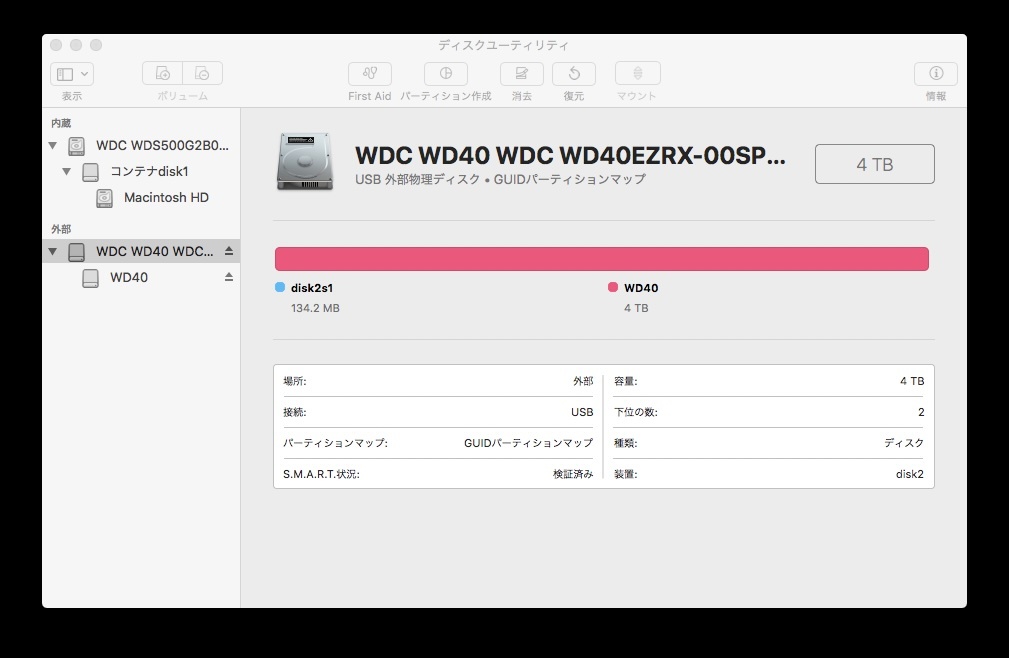Click the blue disk2s1 legend dot
The width and height of the screenshot is (1009, 658).
(x=282, y=287)
